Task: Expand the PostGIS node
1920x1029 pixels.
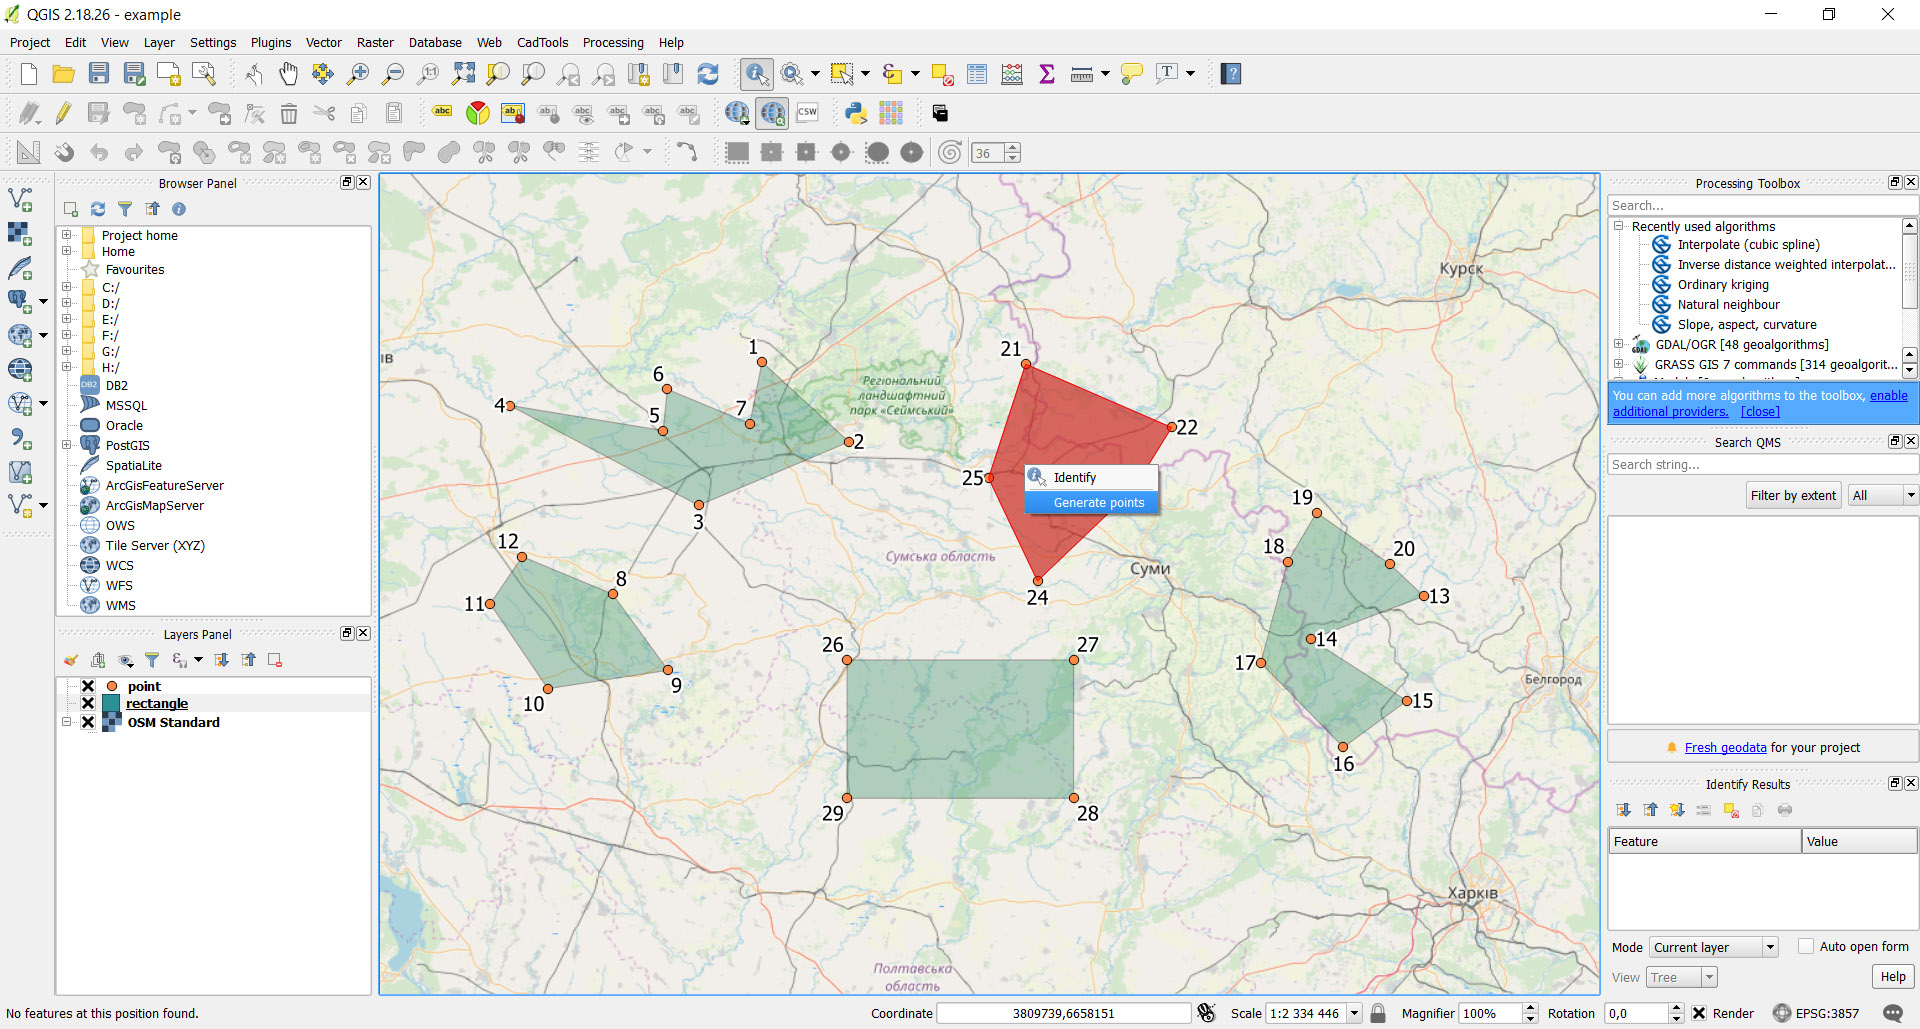Action: click(x=67, y=445)
